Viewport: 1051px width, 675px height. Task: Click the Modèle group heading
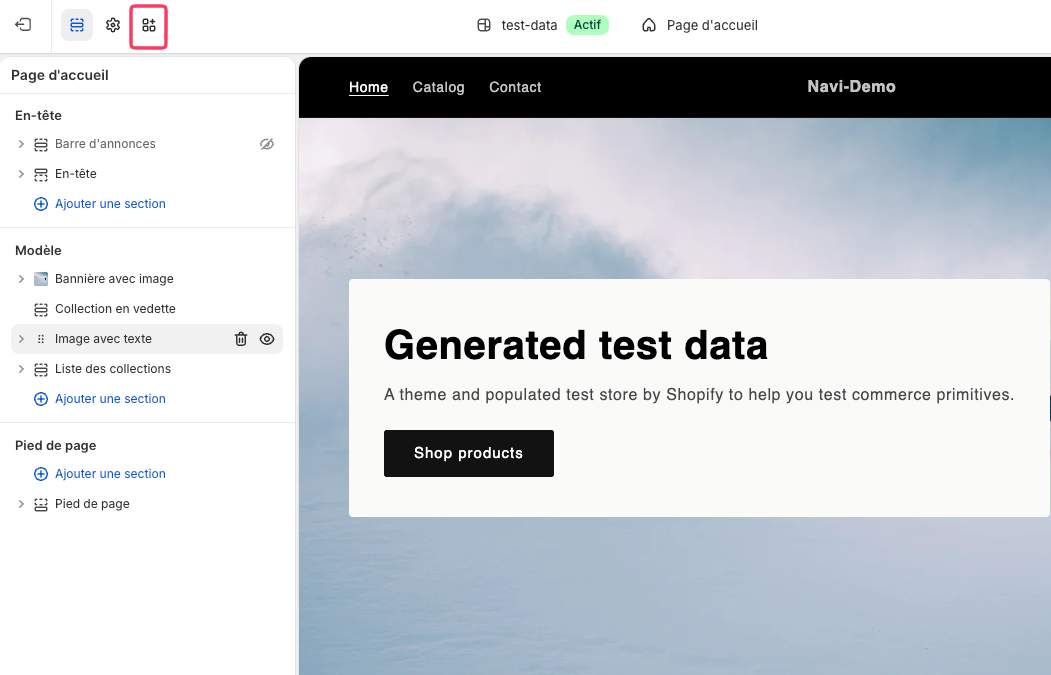click(38, 251)
